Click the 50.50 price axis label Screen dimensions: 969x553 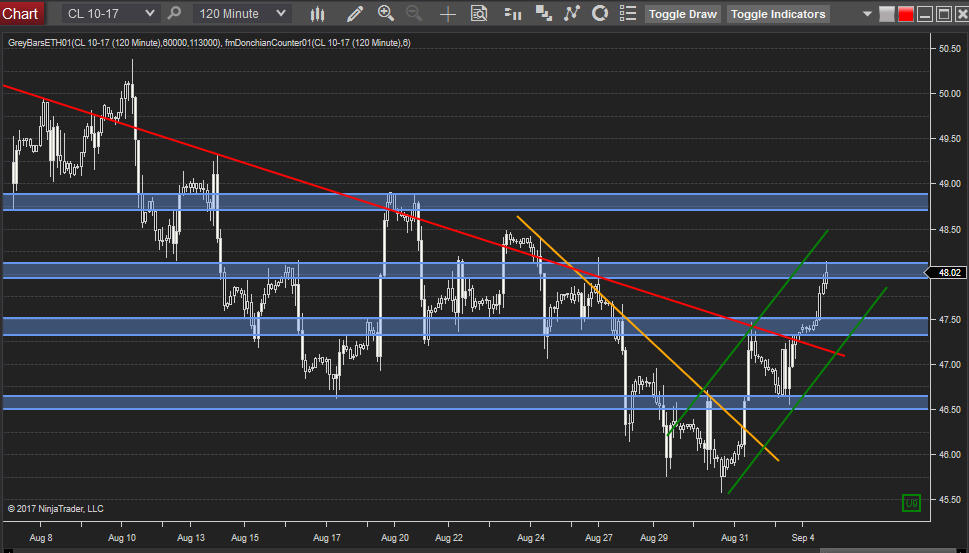(x=949, y=48)
